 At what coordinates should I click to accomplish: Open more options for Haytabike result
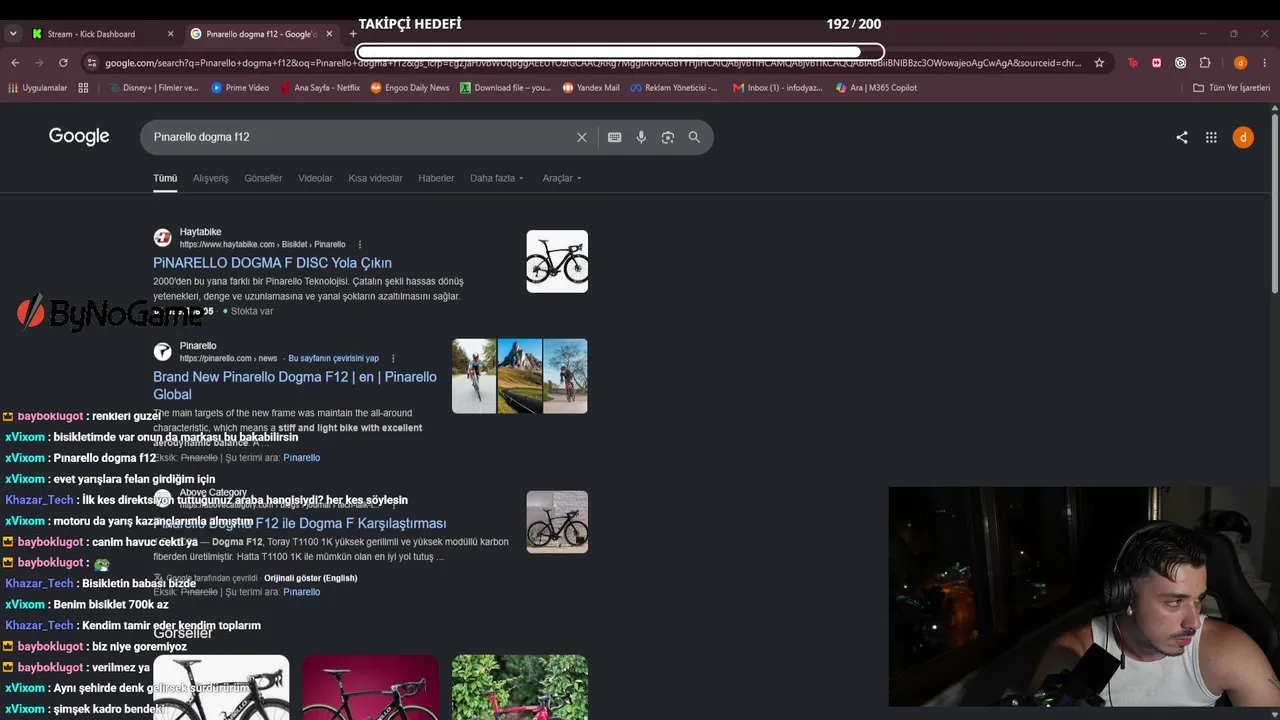tap(360, 244)
